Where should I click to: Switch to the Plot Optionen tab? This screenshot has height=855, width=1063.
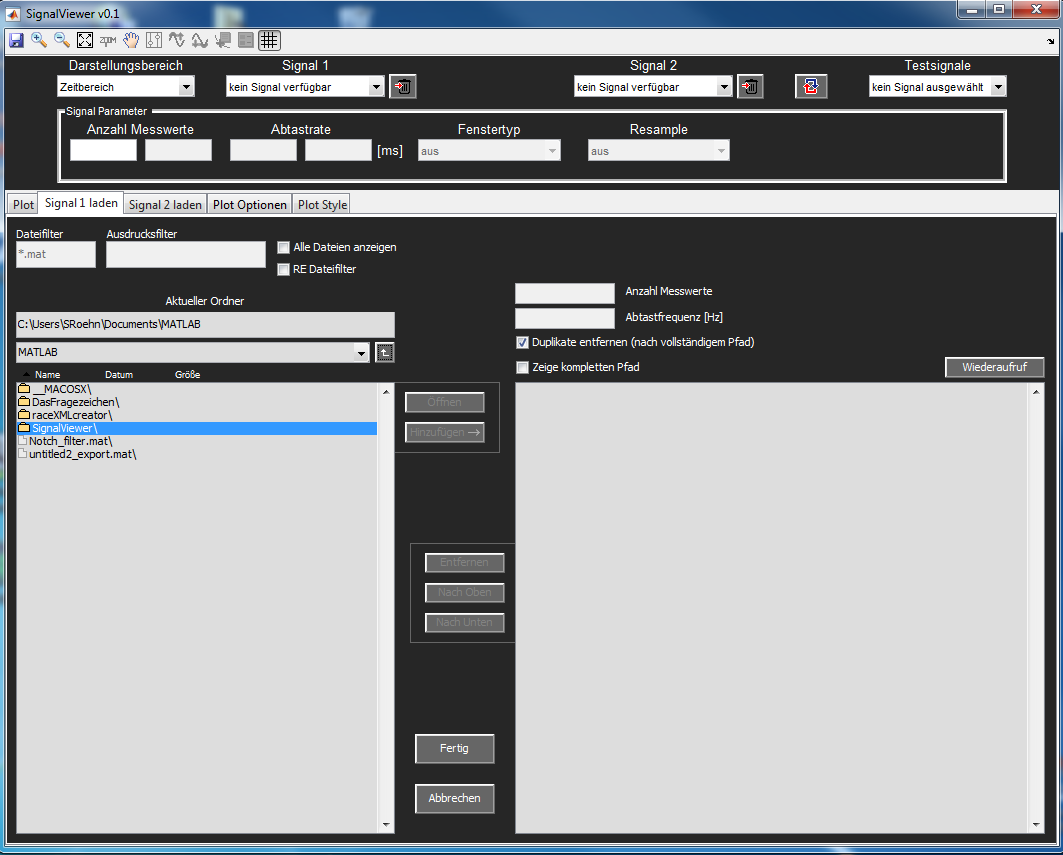(x=250, y=204)
